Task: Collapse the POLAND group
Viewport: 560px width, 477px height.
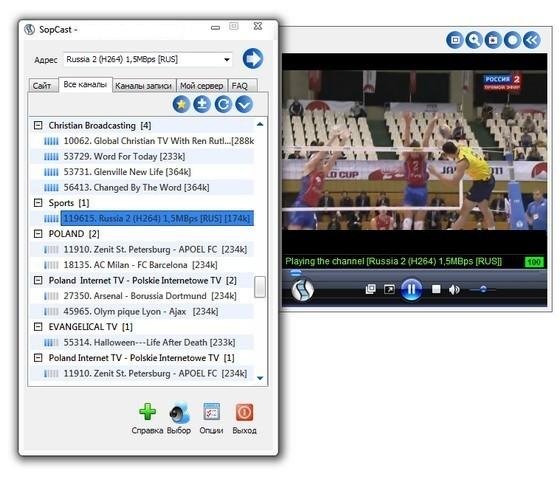Action: [38, 234]
